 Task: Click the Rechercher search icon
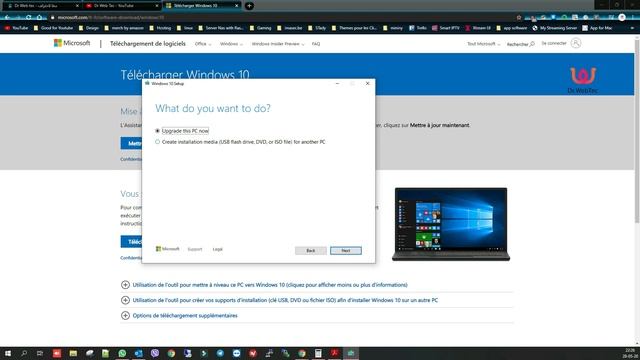532,44
